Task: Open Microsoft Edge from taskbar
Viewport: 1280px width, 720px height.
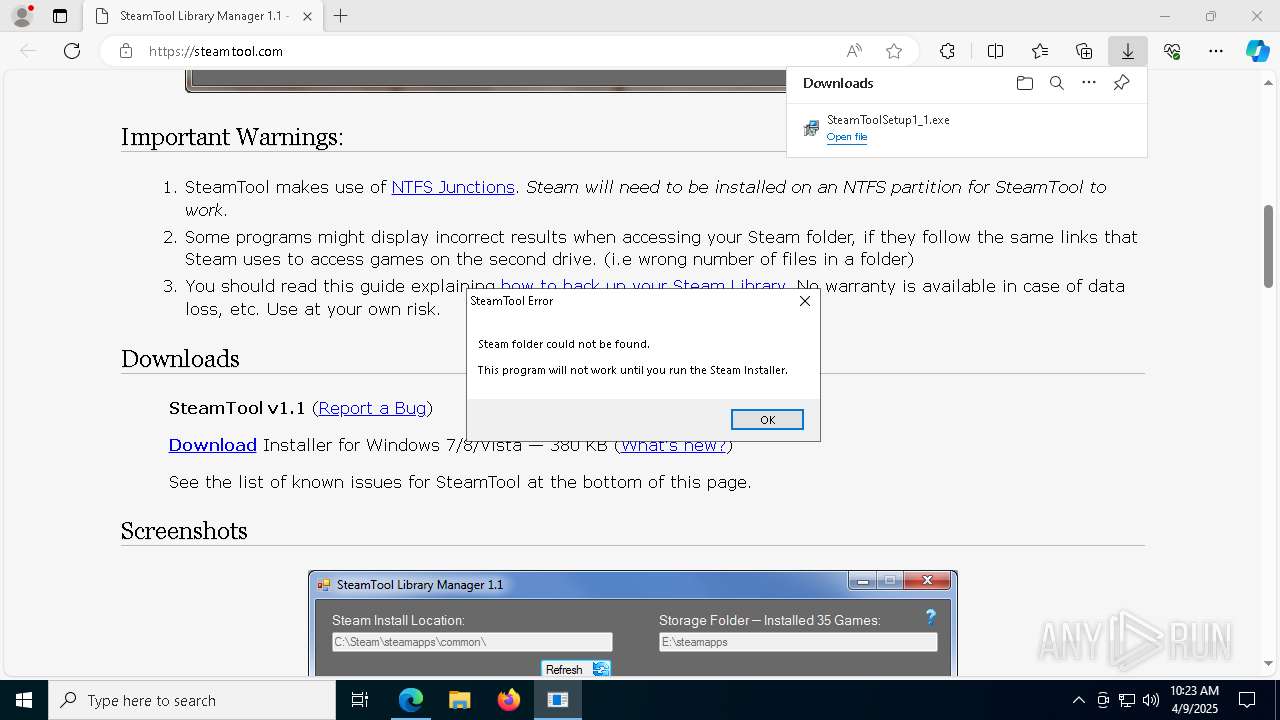Action: tap(411, 700)
